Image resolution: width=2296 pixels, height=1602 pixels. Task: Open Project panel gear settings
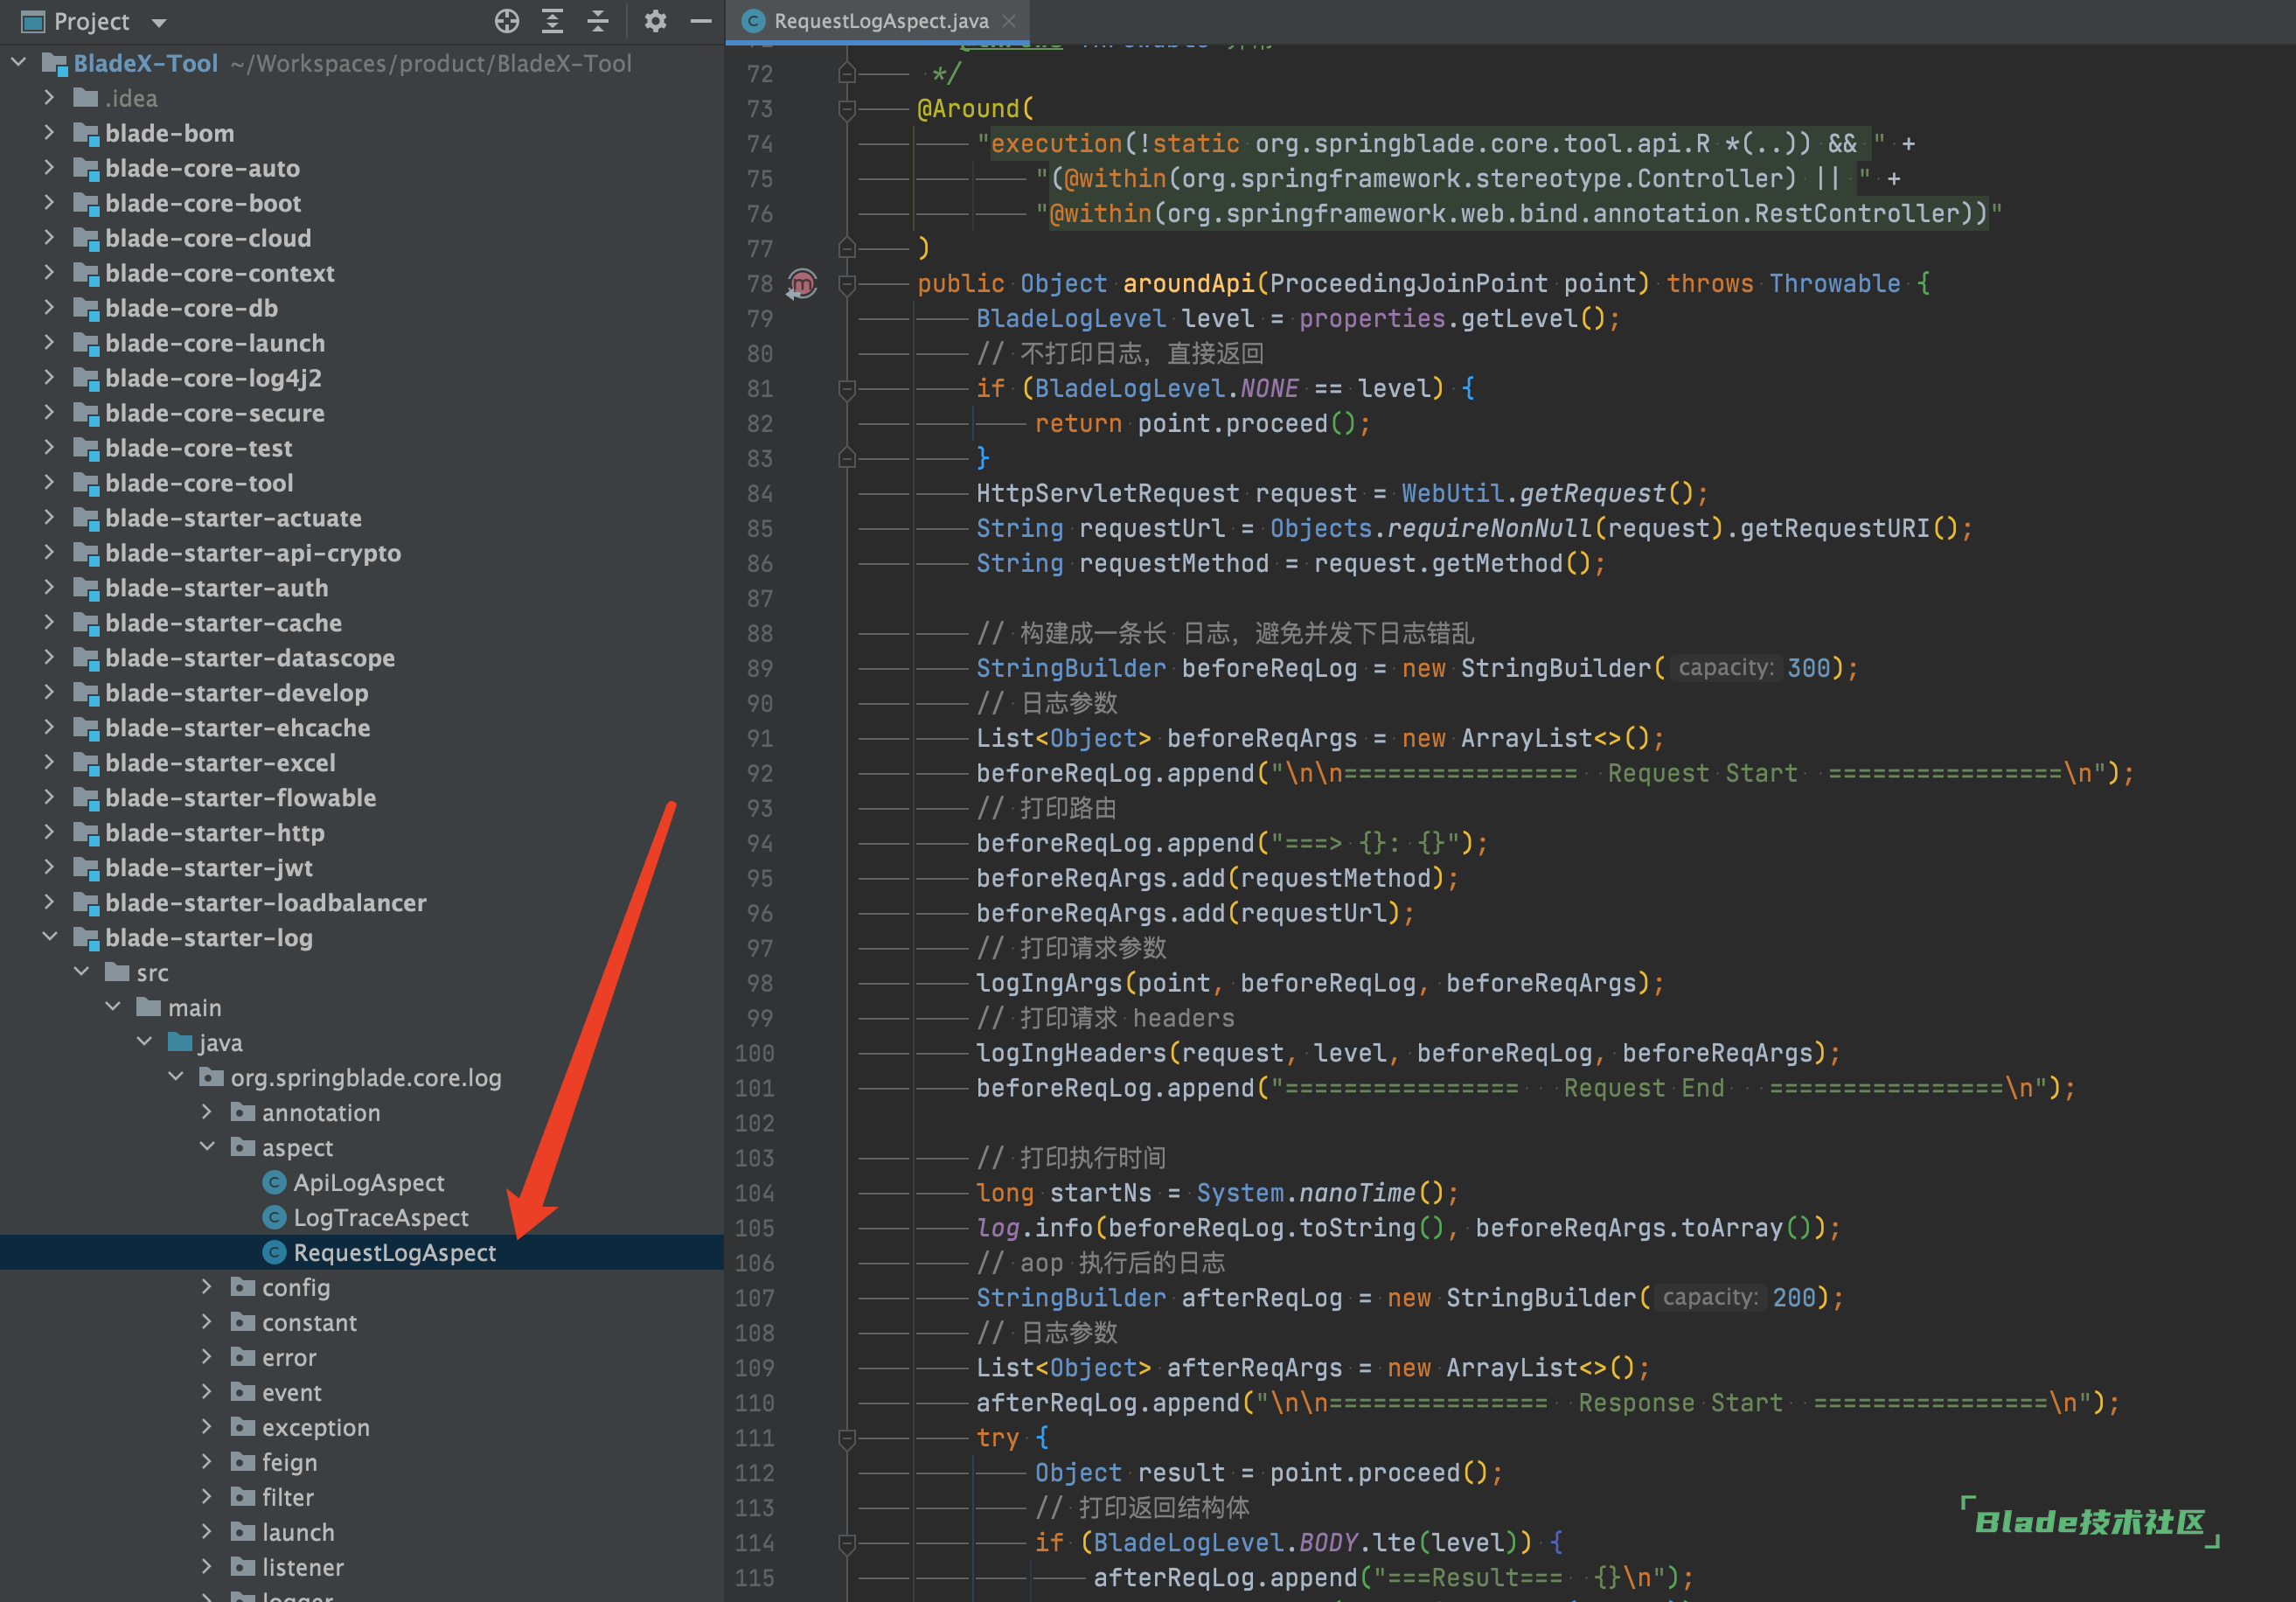point(655,21)
